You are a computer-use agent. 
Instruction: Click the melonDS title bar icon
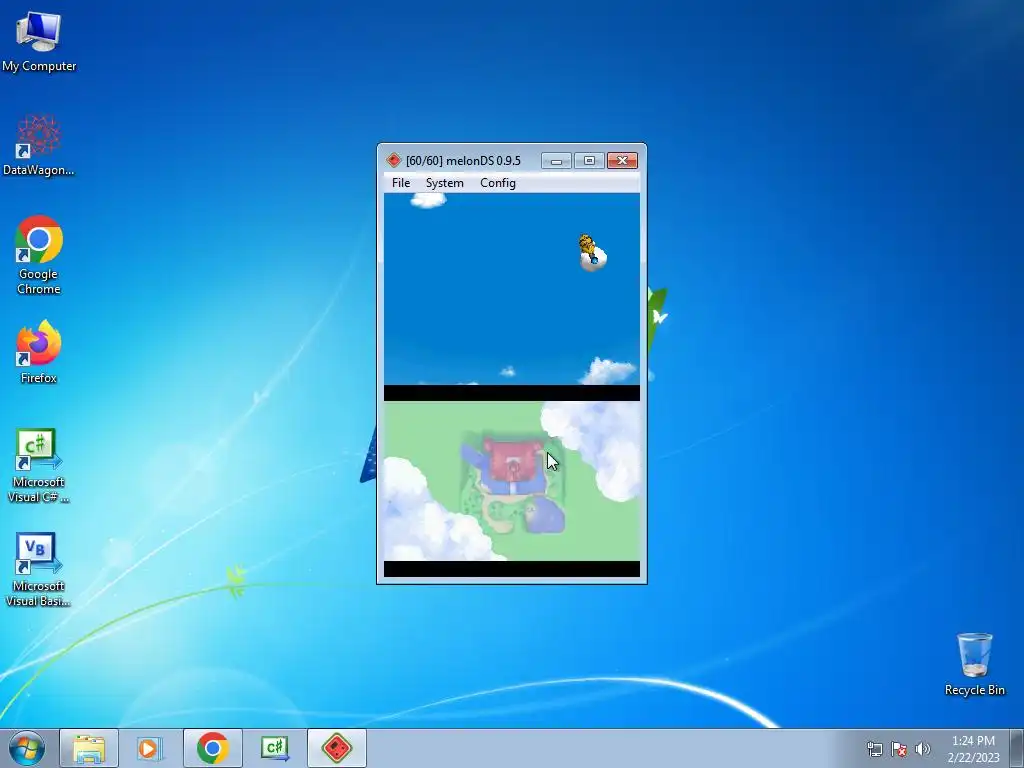point(393,160)
